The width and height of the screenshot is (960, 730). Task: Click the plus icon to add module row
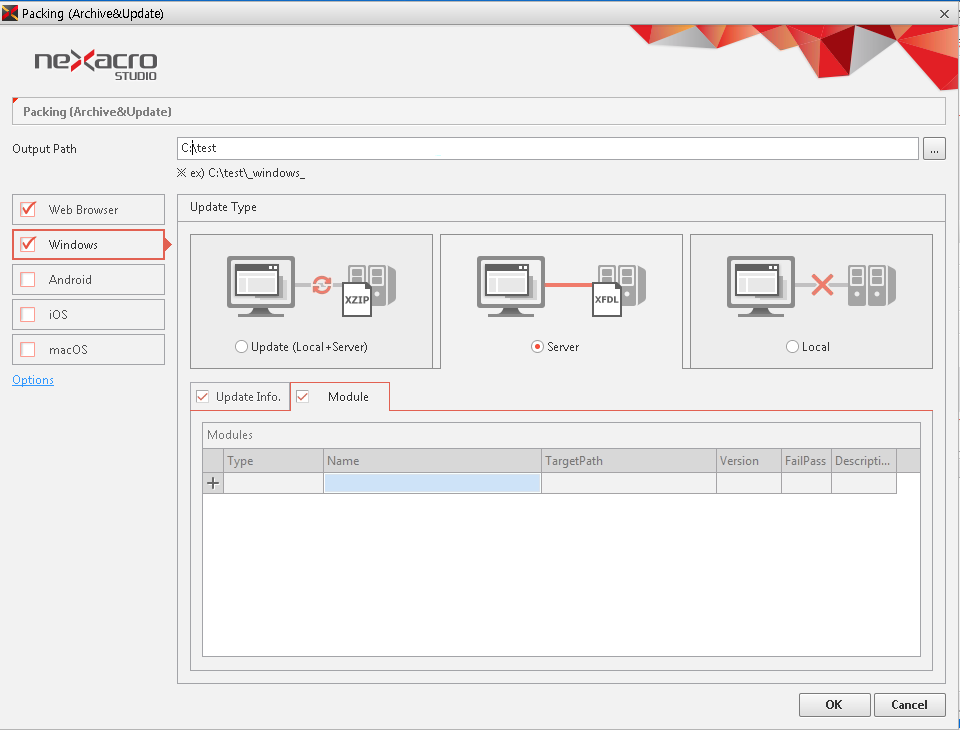coord(213,483)
